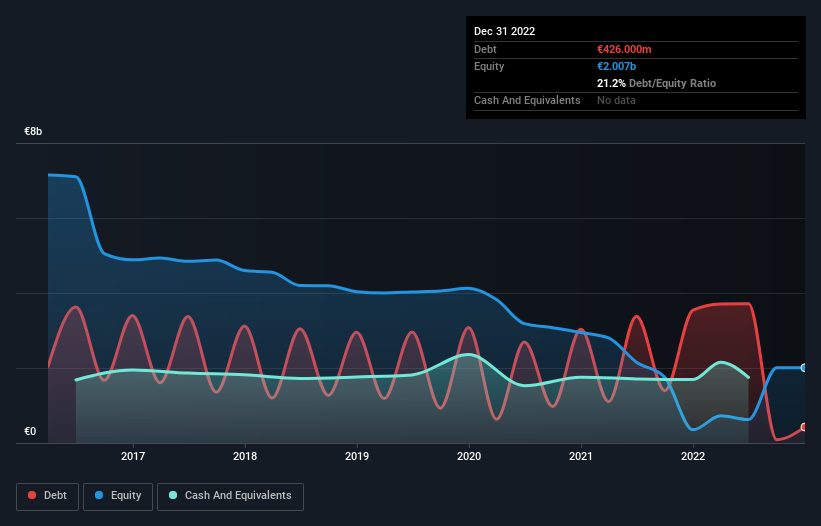The height and width of the screenshot is (526, 821).
Task: Click the Equity row label in tooltip
Action: pos(489,66)
